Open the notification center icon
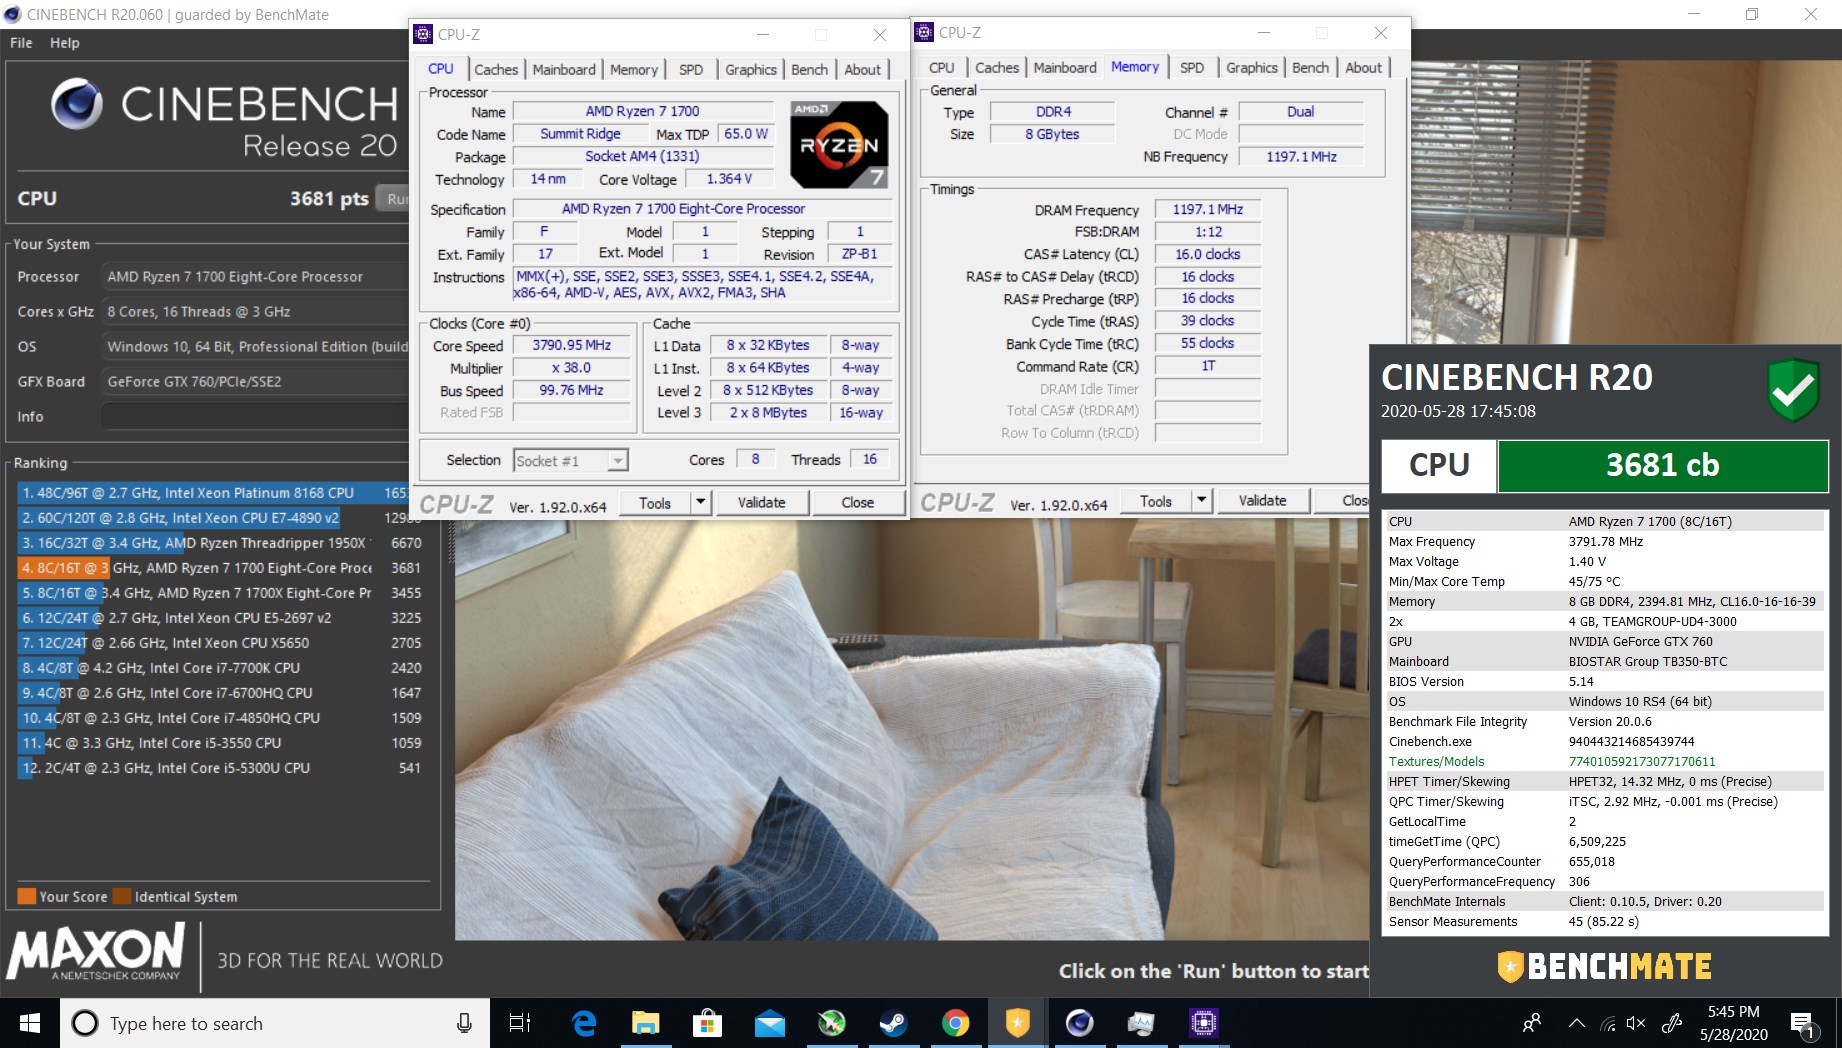This screenshot has height=1048, width=1842. click(x=1803, y=1024)
